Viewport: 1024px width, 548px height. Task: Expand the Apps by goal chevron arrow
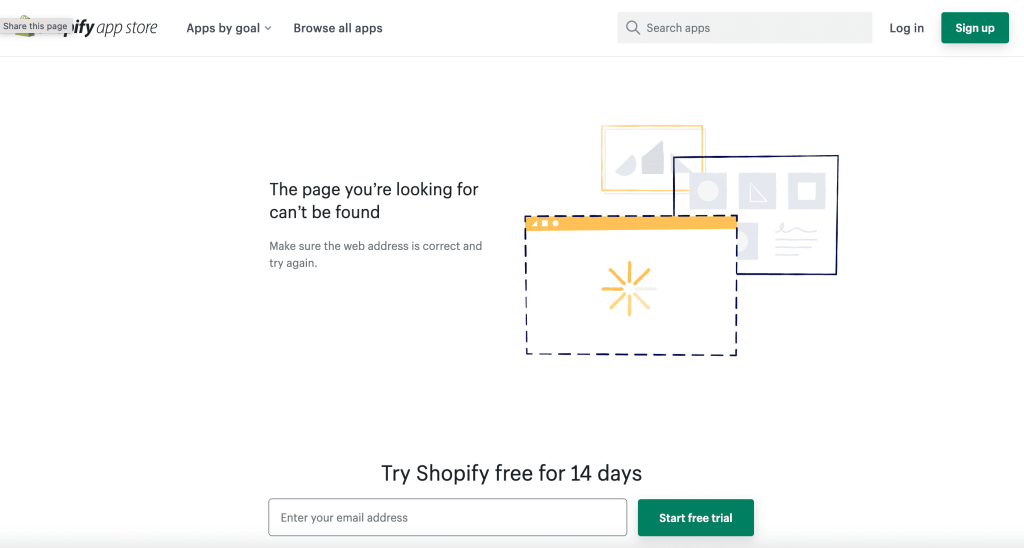(x=268, y=28)
